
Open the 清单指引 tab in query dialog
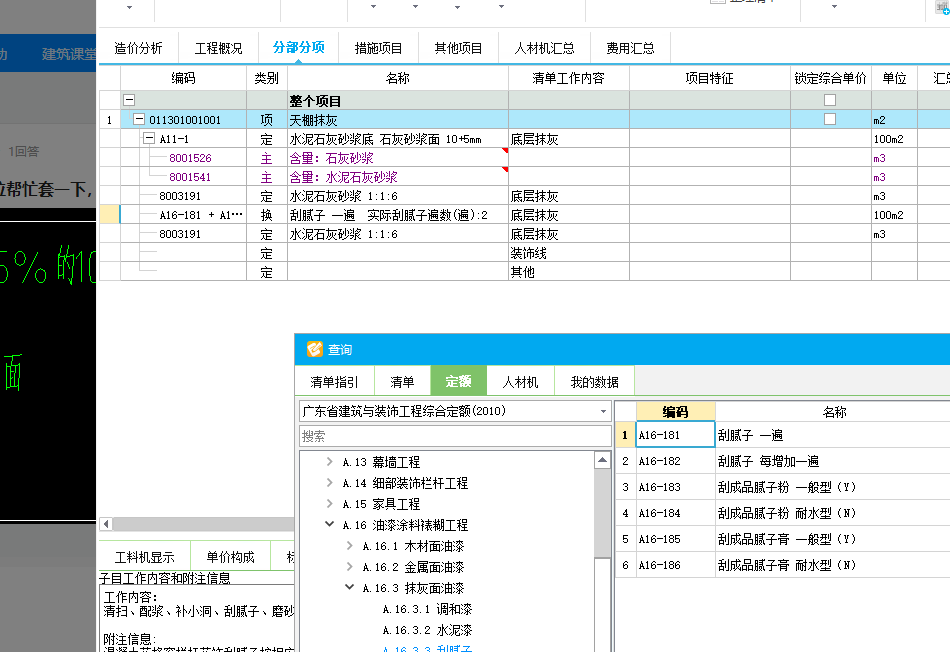coord(334,382)
